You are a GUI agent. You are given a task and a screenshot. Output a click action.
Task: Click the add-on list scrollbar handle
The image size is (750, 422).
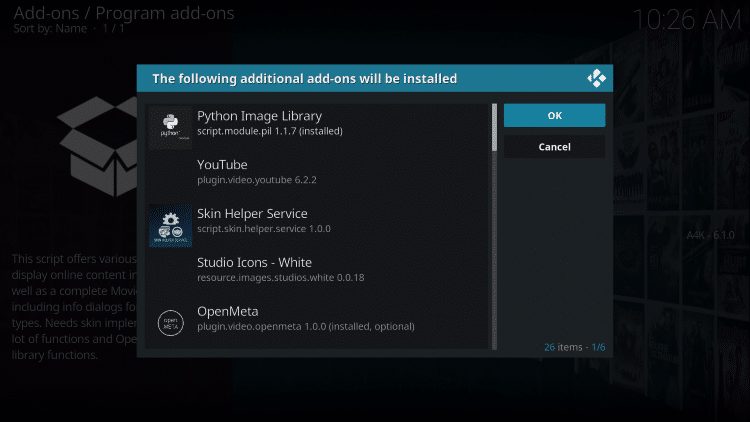[x=495, y=128]
